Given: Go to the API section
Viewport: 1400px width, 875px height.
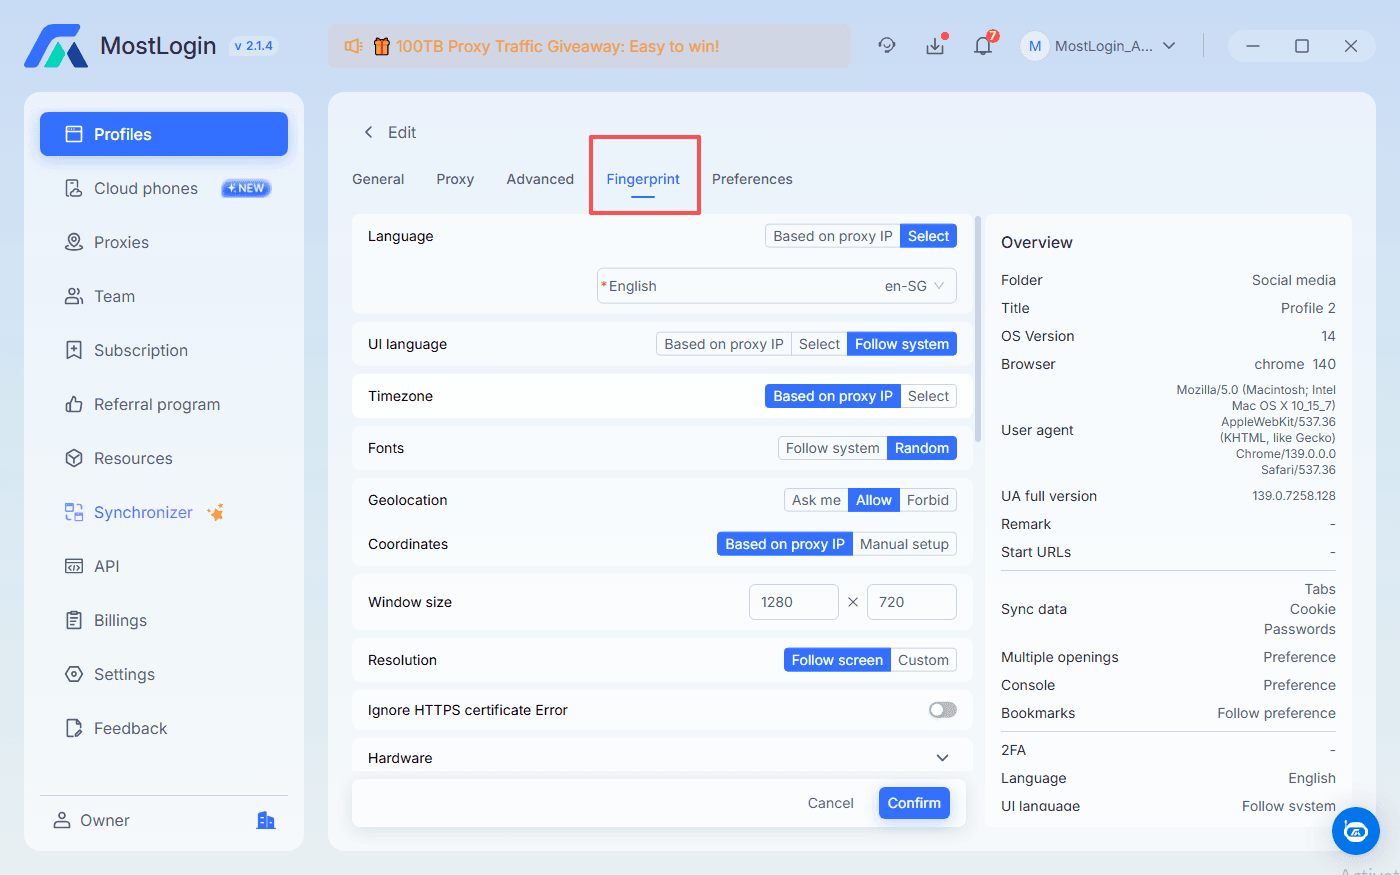Looking at the screenshot, I should (105, 566).
